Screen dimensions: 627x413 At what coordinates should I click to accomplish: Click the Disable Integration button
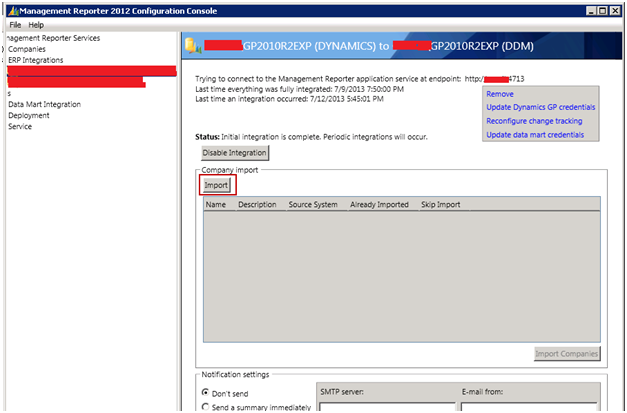coord(235,153)
